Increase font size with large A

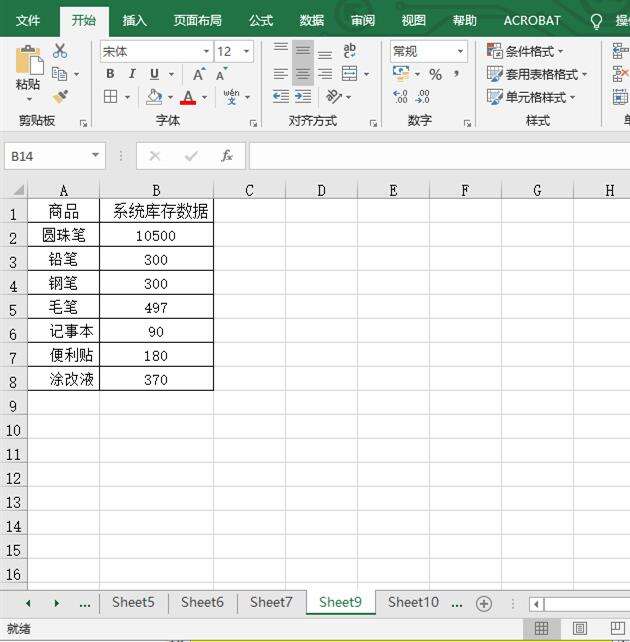click(x=199, y=74)
